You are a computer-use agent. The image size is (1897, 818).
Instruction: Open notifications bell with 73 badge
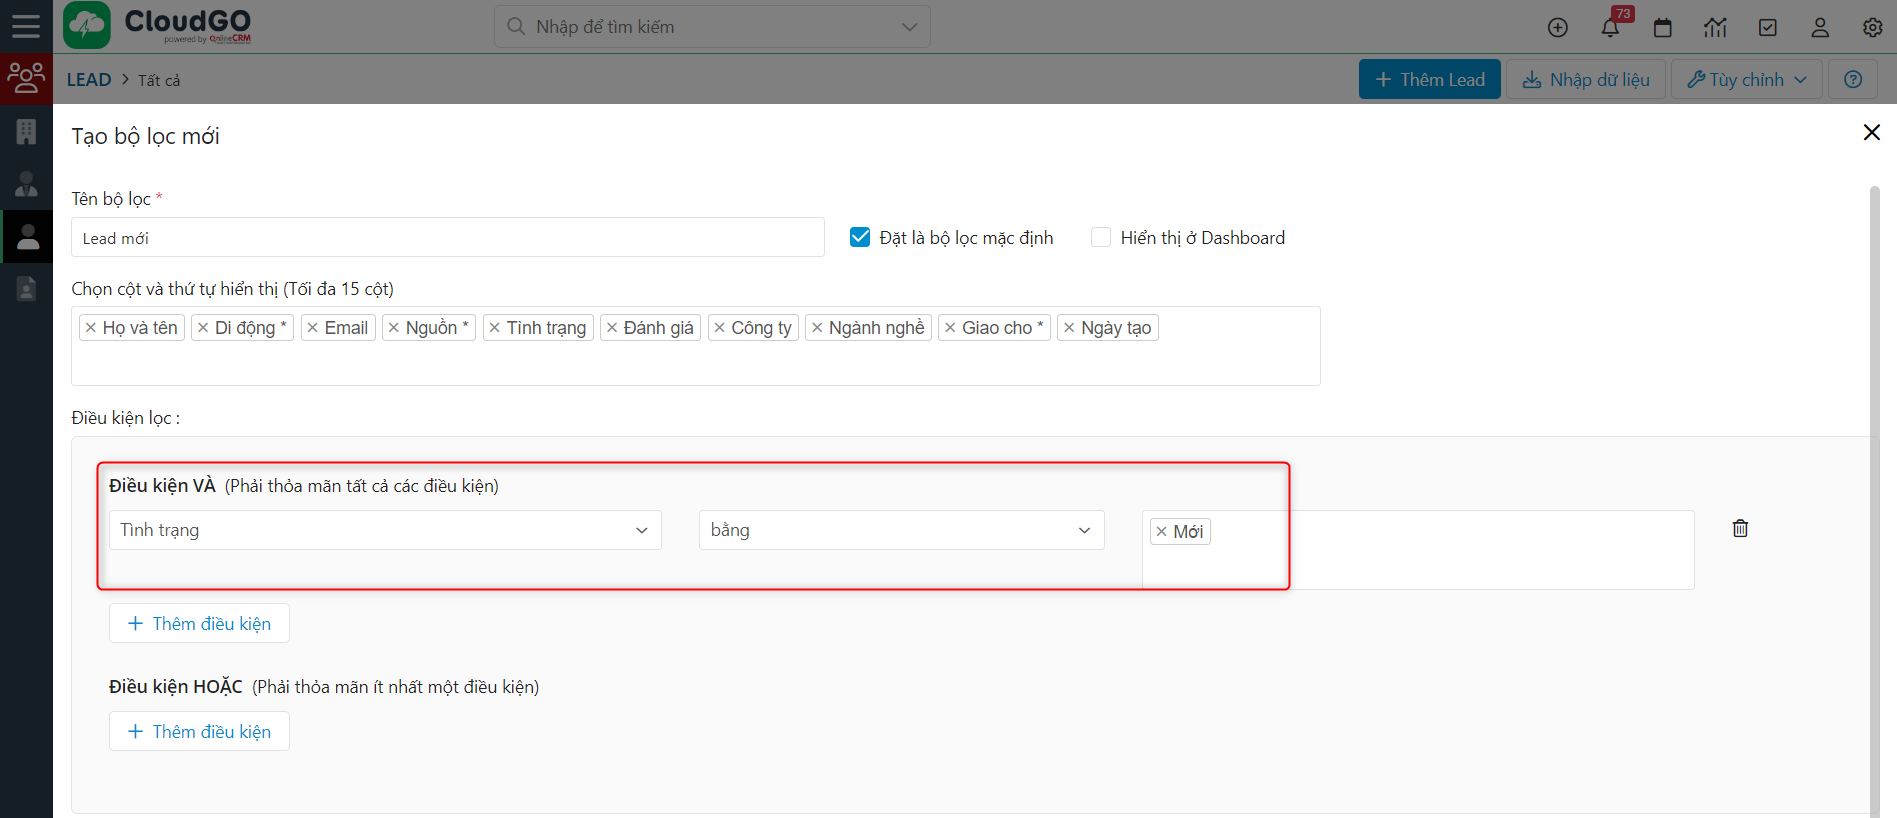click(1611, 26)
